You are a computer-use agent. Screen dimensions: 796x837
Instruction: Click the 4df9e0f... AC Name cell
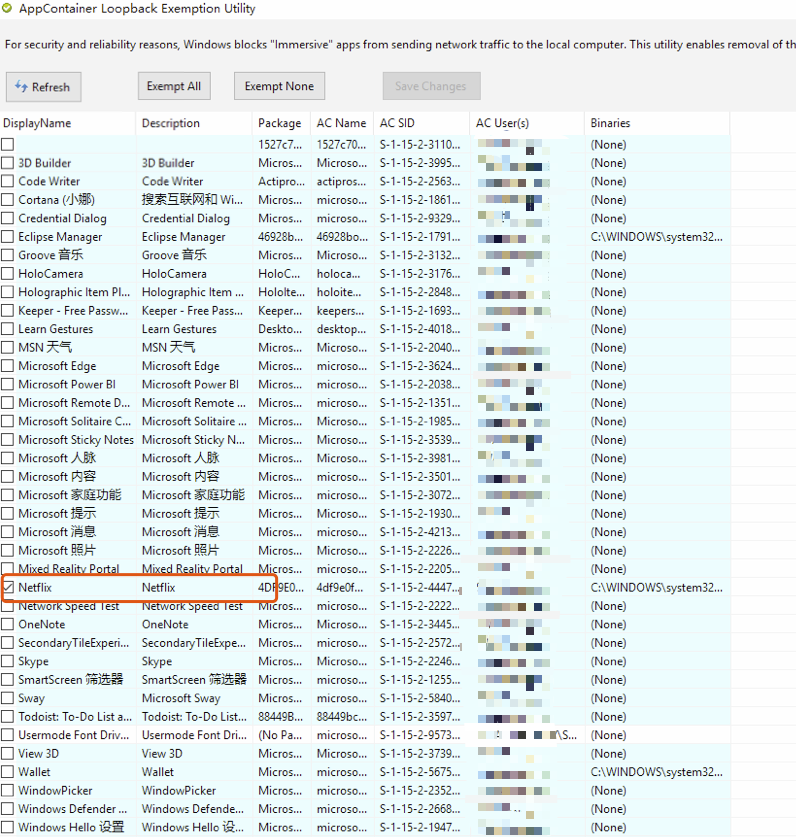tap(340, 587)
